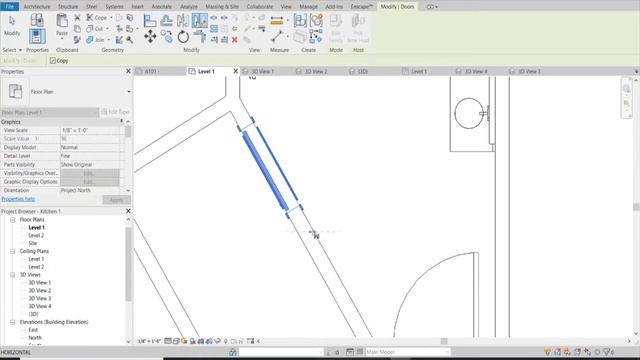Open the Floor Plan type selector dropdown
This screenshot has height=360, width=640.
coord(129,92)
